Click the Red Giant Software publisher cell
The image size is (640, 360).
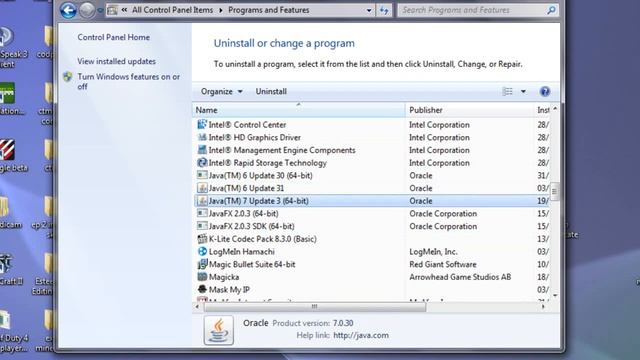(x=443, y=264)
